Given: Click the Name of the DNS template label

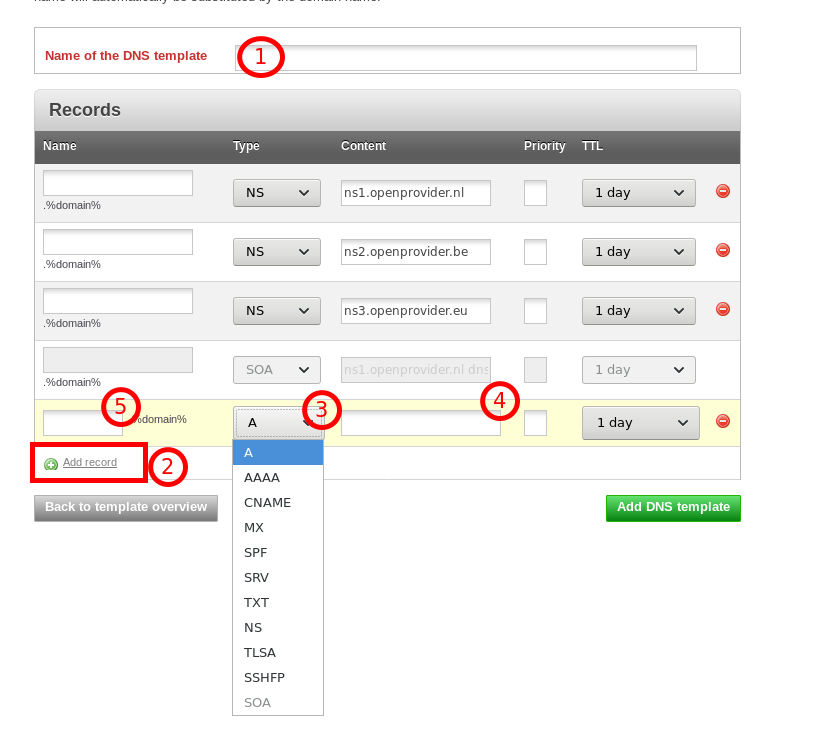Looking at the screenshot, I should [x=126, y=56].
